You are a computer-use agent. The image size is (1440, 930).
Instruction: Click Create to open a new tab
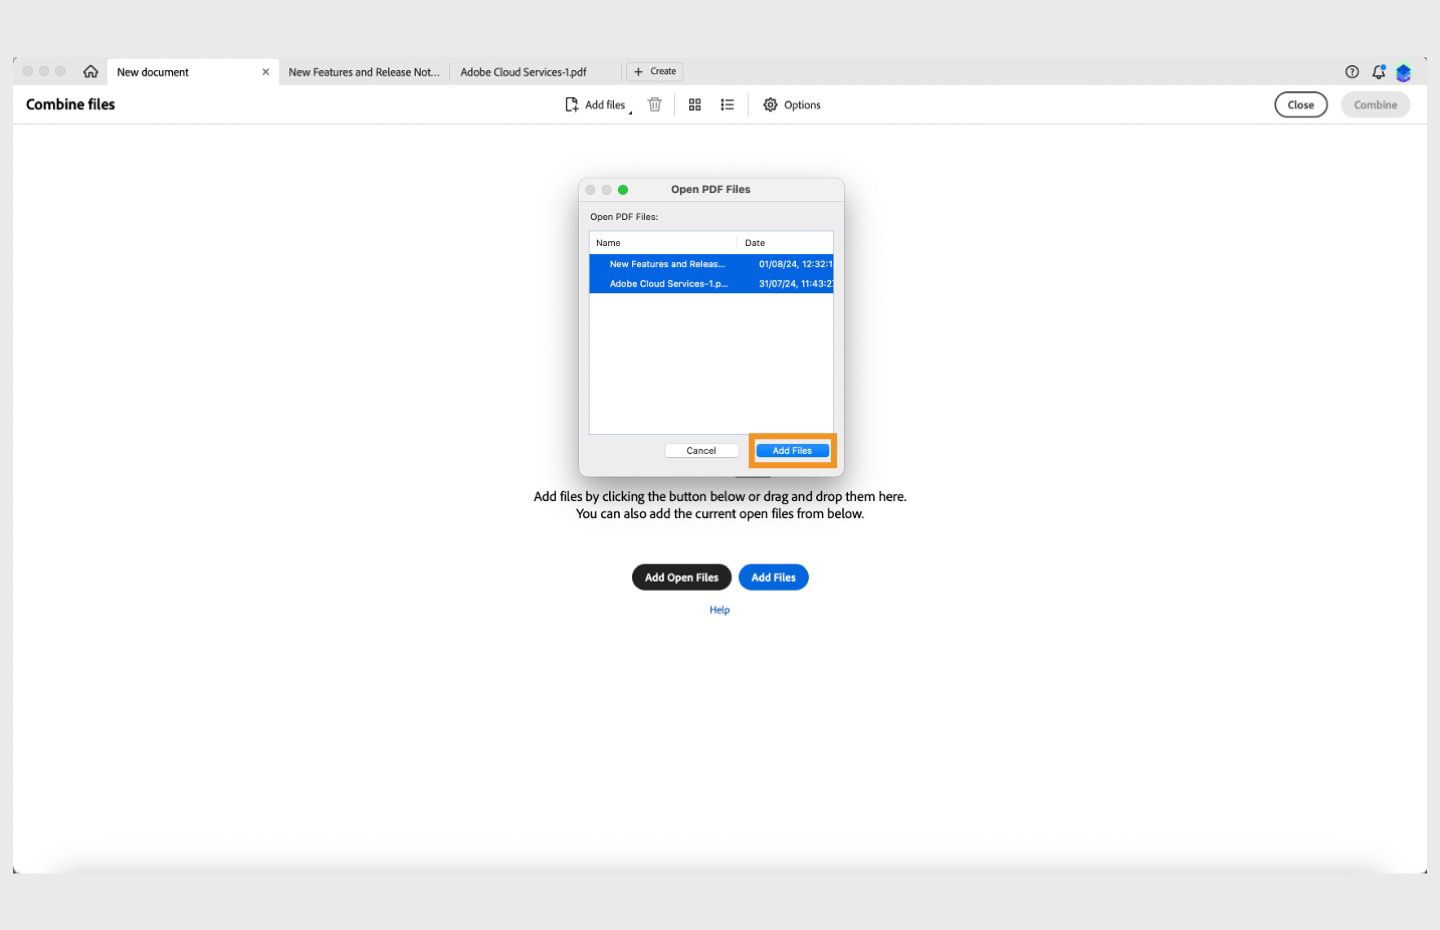654,71
